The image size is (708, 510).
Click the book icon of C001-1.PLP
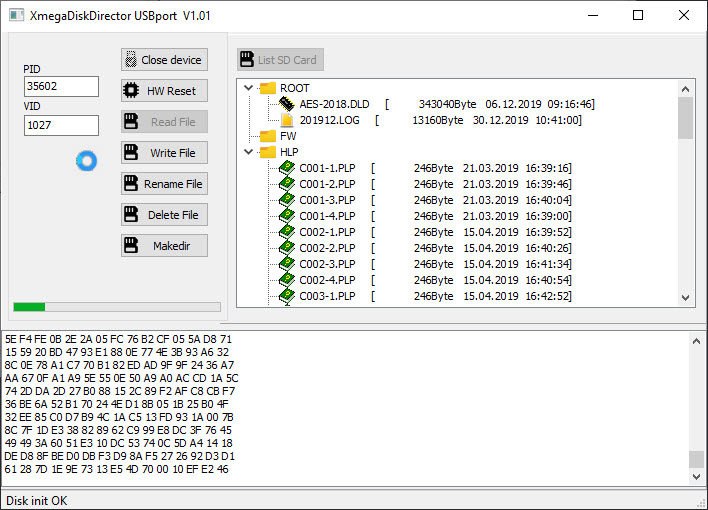[x=287, y=168]
